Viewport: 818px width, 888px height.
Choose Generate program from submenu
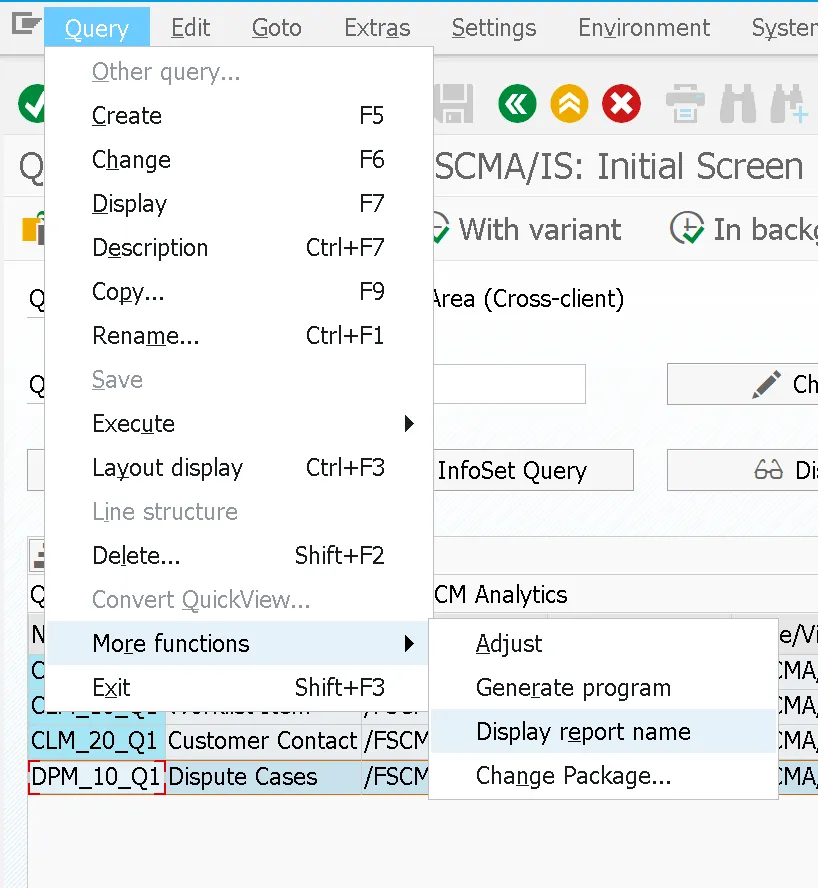point(573,688)
